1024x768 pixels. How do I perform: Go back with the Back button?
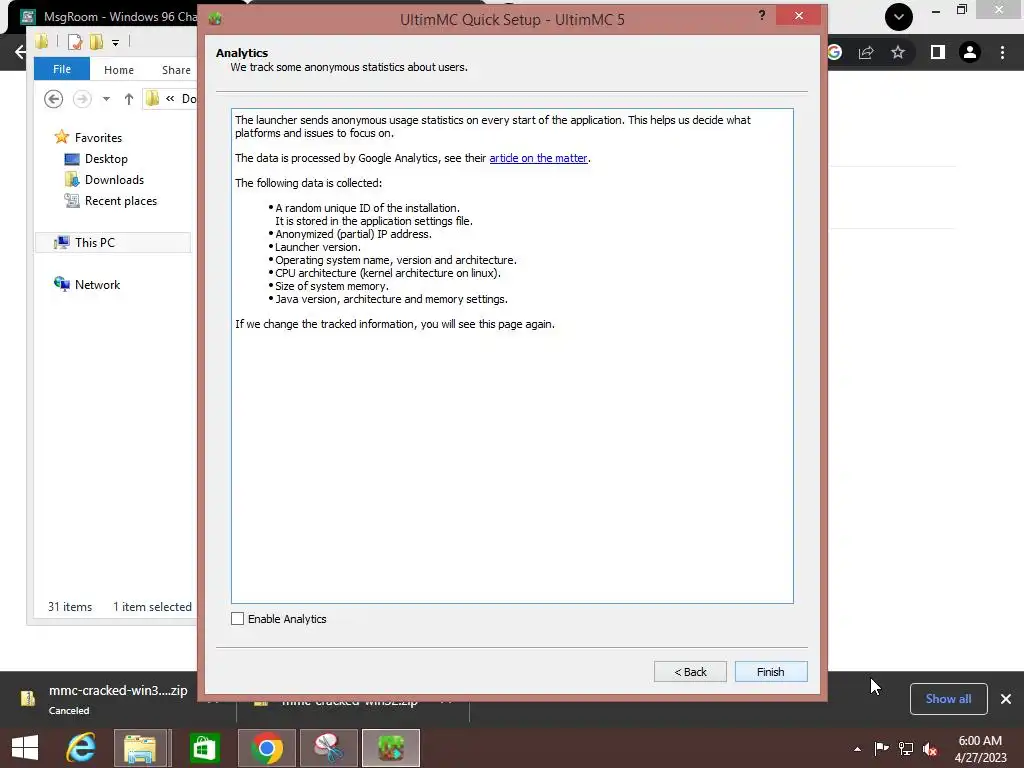690,671
